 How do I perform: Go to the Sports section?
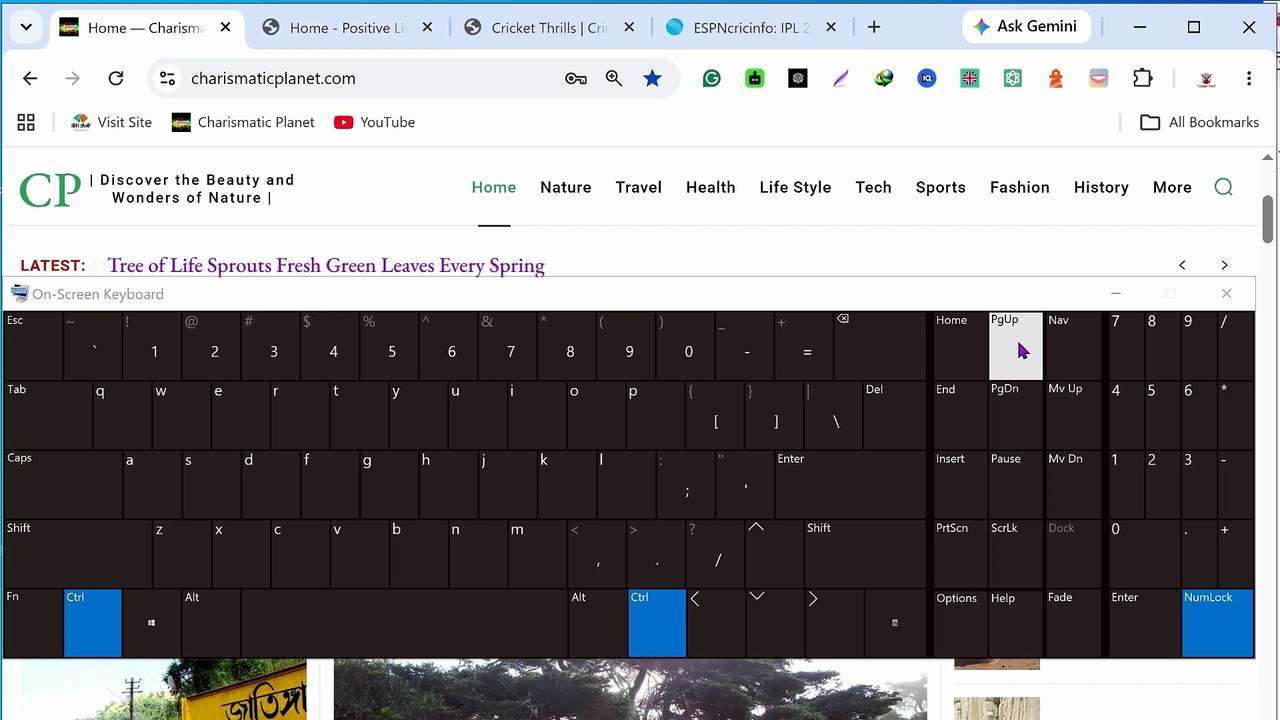point(941,187)
